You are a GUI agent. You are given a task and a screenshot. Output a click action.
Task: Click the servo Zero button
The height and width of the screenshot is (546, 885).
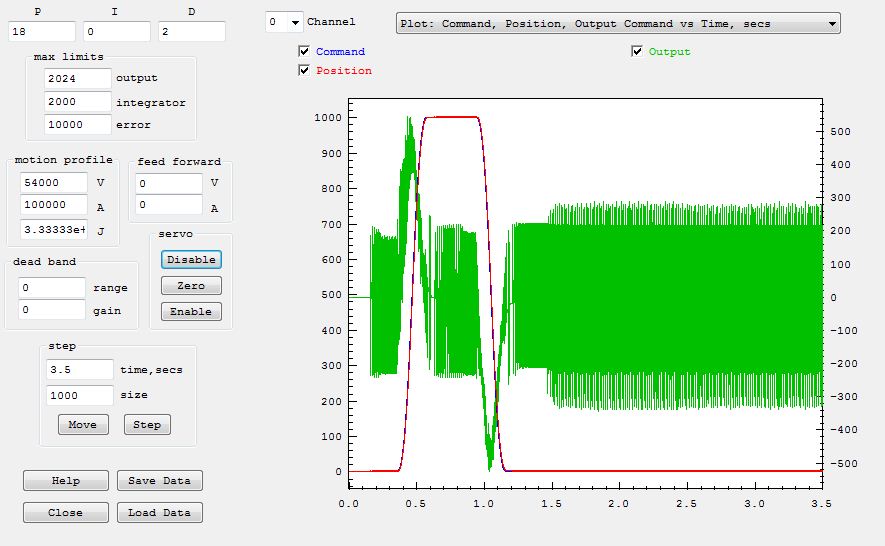(x=191, y=285)
